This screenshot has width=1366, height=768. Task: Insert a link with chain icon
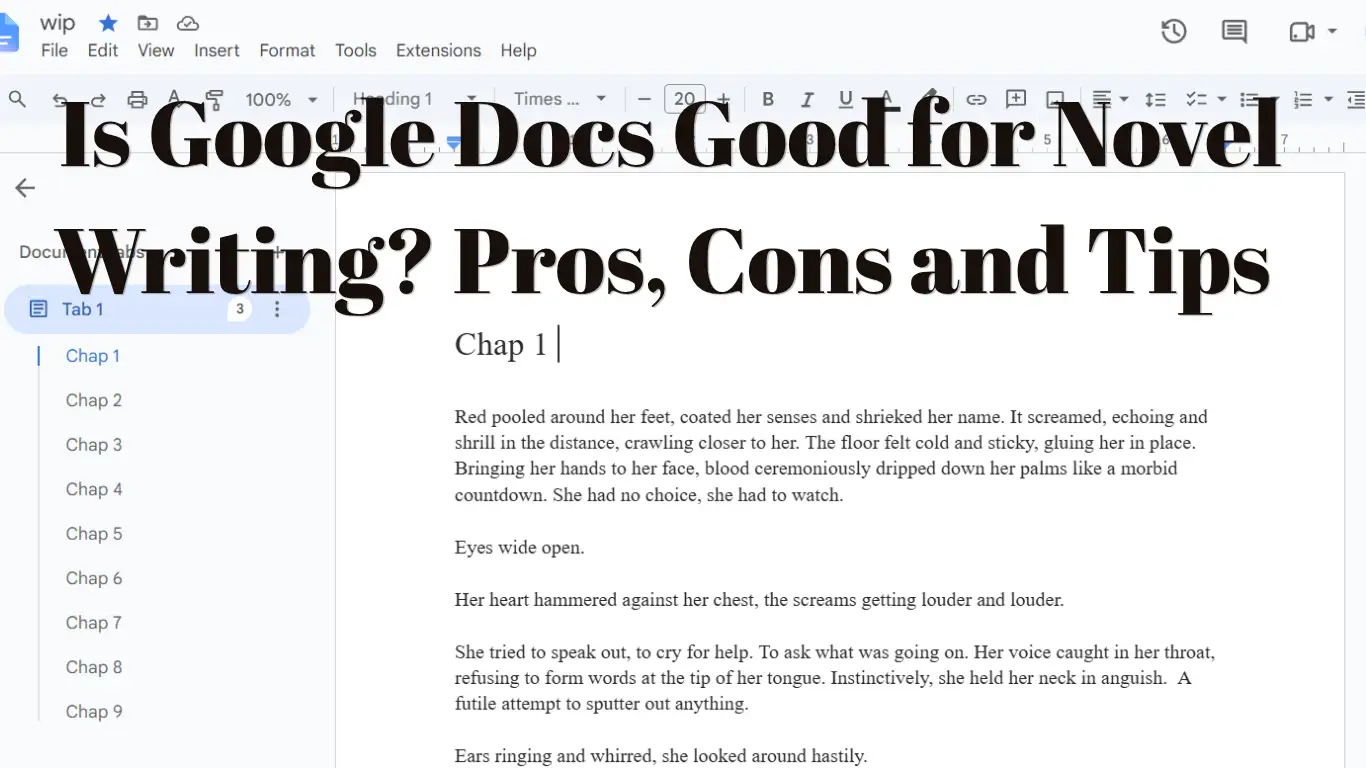(976, 99)
